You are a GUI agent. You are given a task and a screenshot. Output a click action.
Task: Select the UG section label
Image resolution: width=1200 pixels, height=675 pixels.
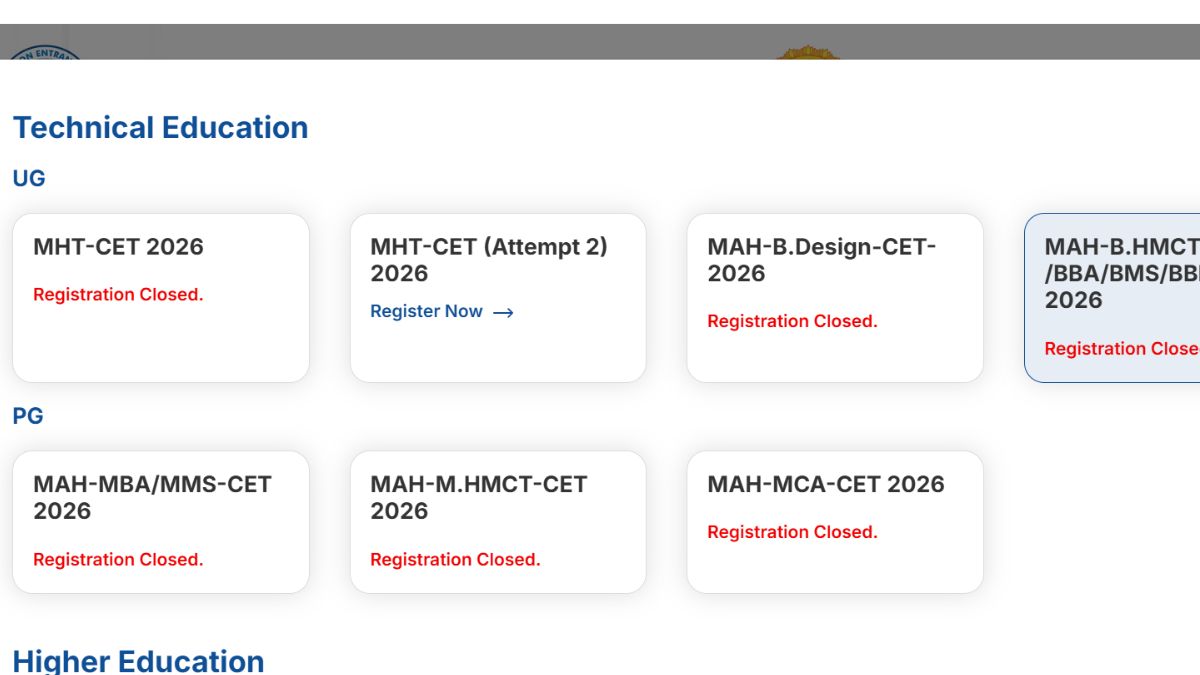click(x=29, y=179)
